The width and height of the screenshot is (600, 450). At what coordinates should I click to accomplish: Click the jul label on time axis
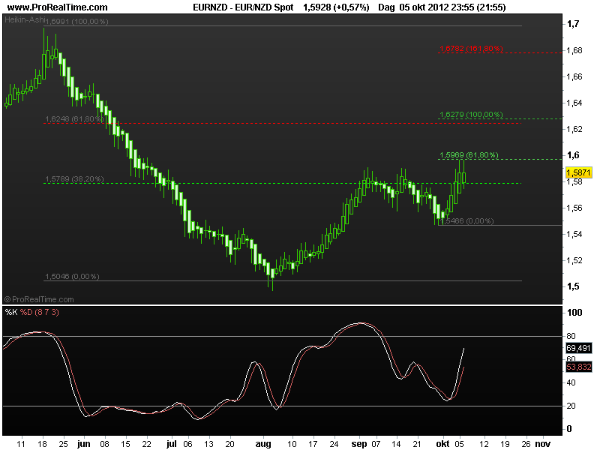(171, 444)
